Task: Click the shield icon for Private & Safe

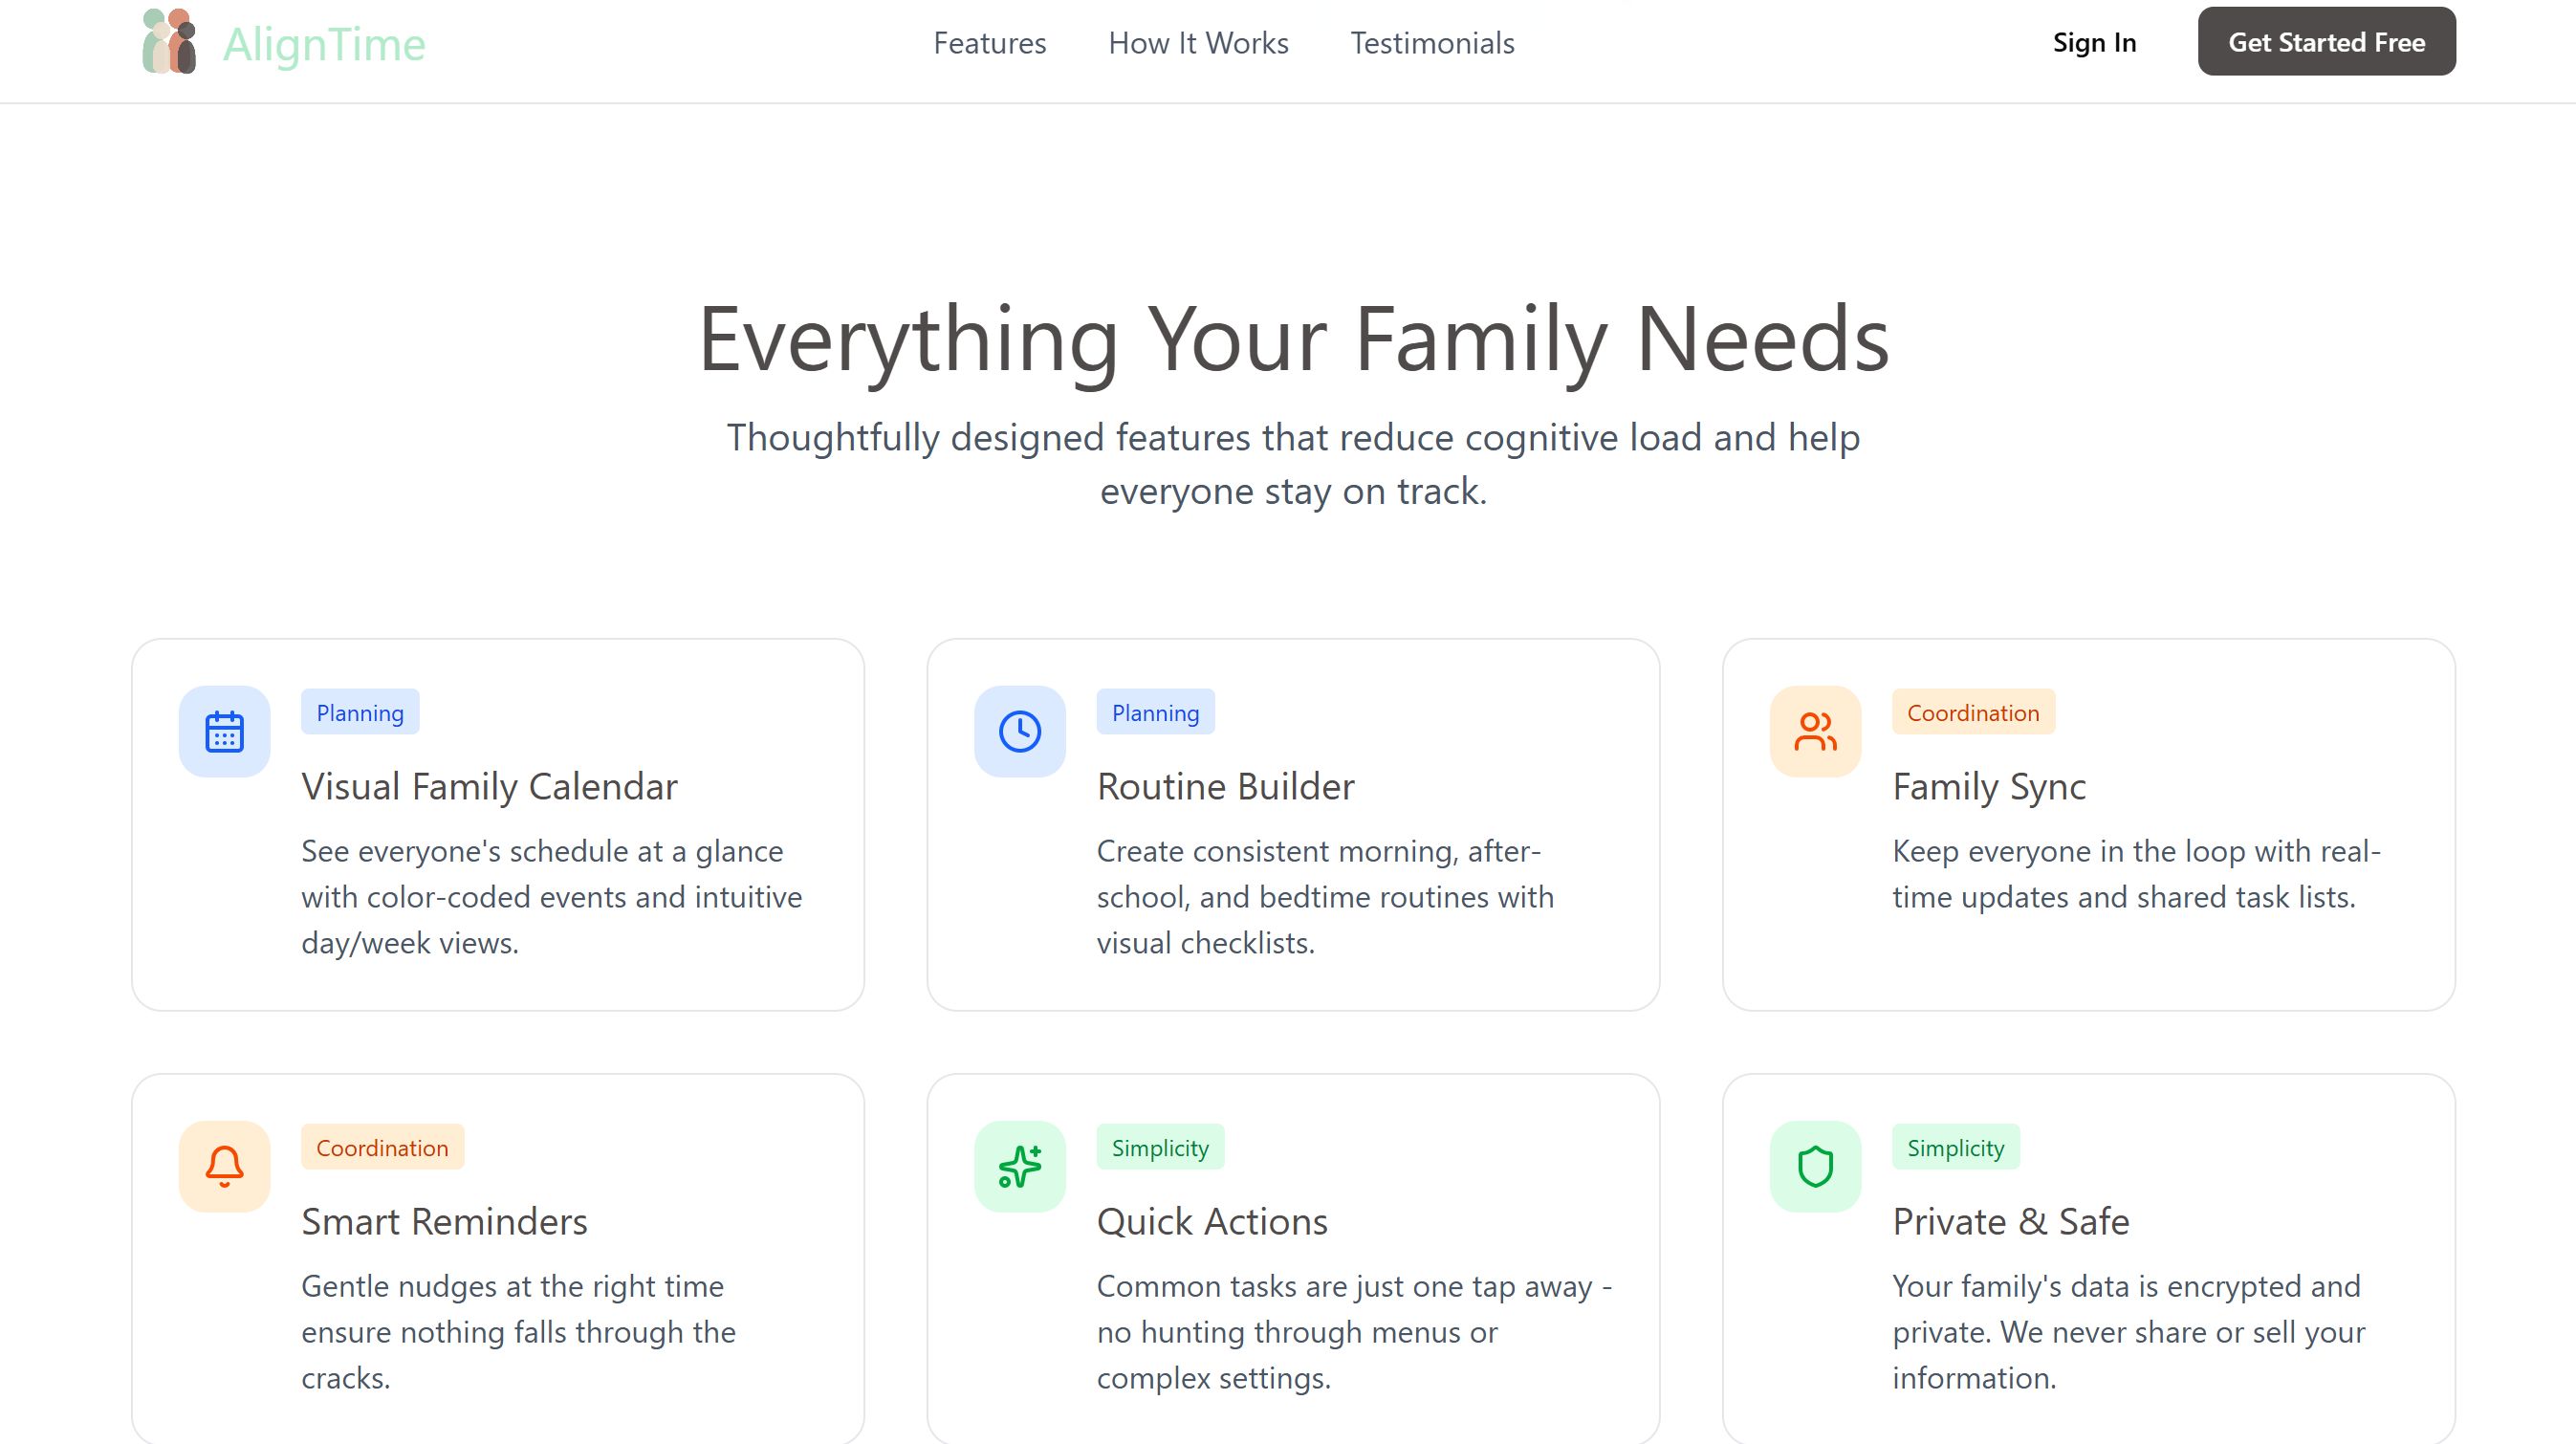Action: (1814, 1166)
